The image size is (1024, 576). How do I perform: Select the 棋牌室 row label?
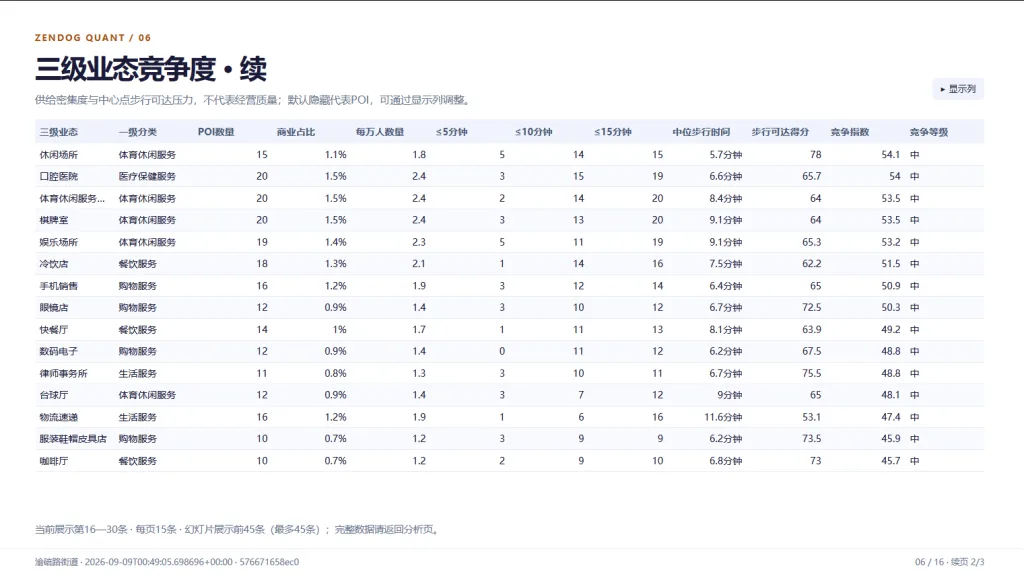[x=54, y=220]
